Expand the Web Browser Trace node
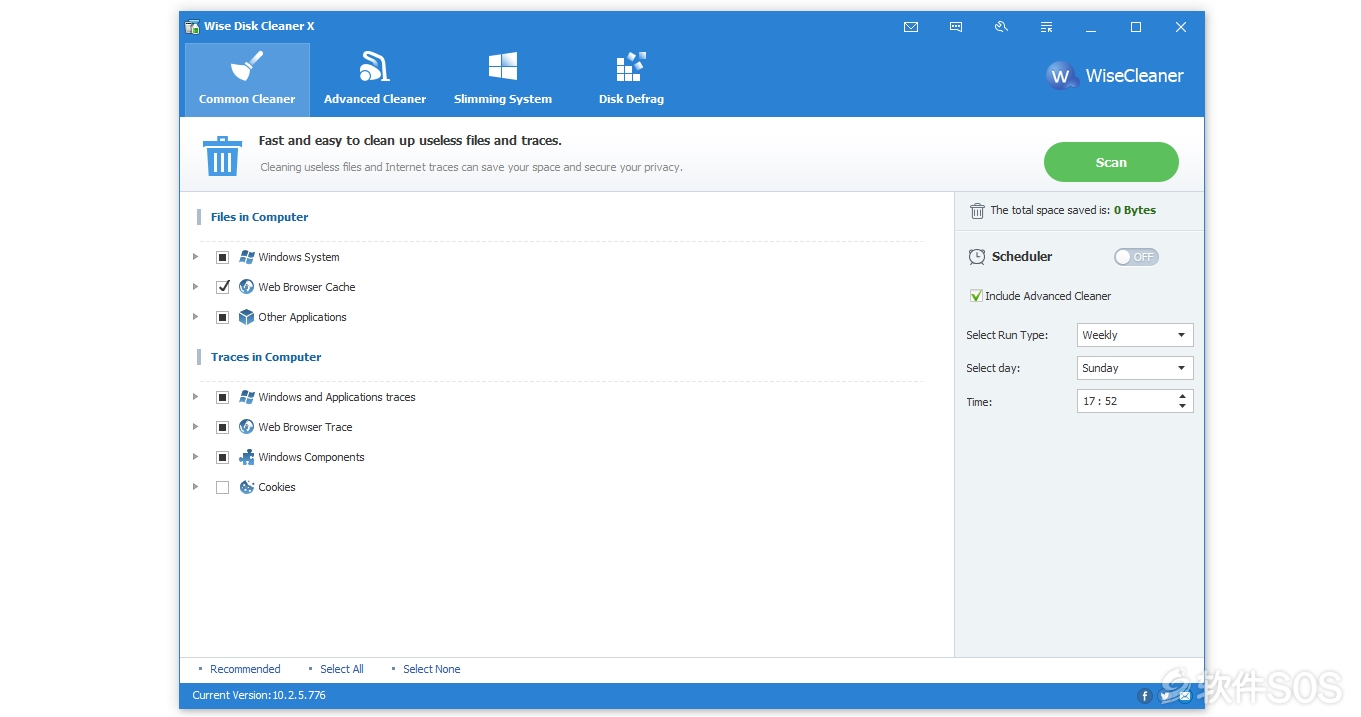The width and height of the screenshot is (1361, 717). [196, 427]
